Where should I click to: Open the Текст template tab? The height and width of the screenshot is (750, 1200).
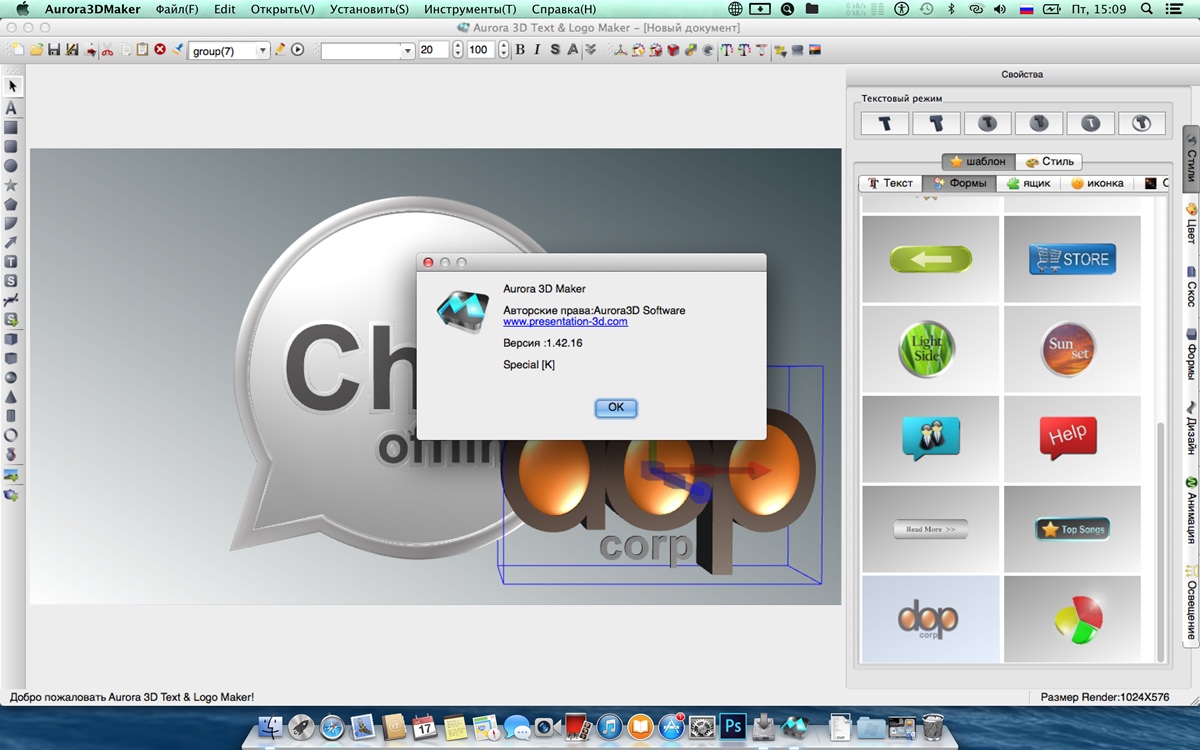pyautogui.click(x=890, y=183)
